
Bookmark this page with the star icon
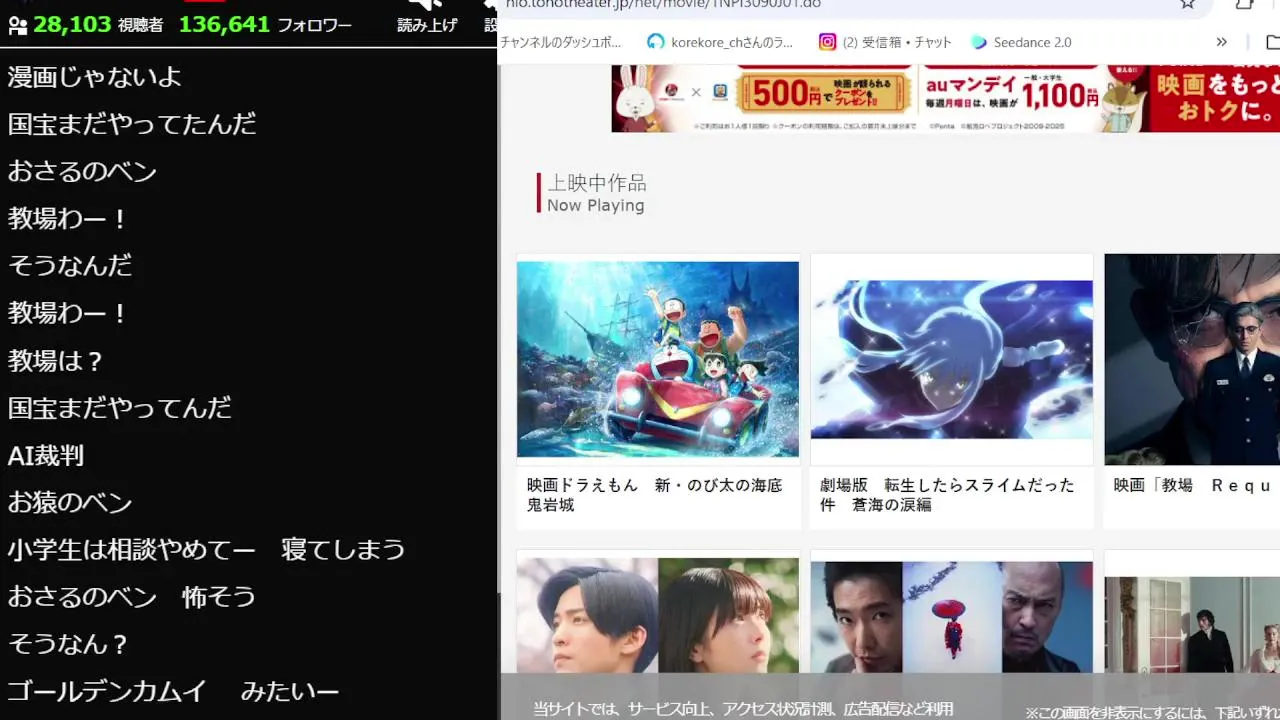click(1187, 4)
